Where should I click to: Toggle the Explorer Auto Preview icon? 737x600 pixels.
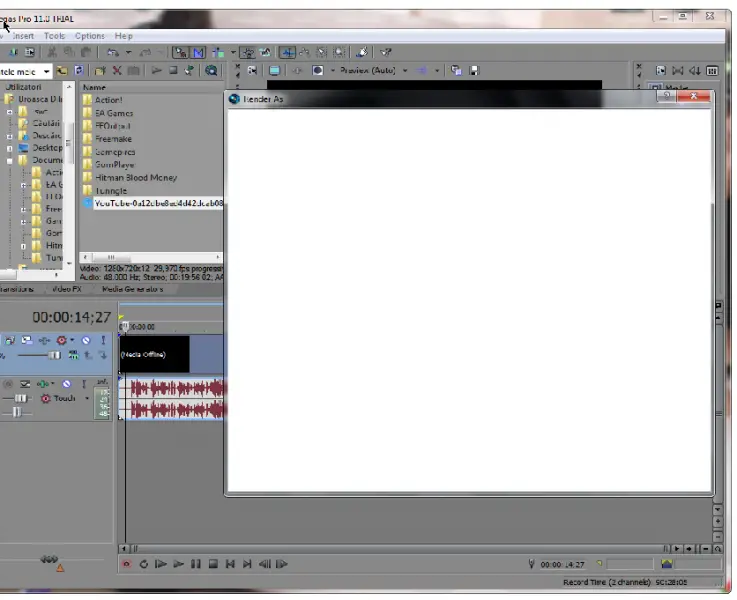point(189,70)
